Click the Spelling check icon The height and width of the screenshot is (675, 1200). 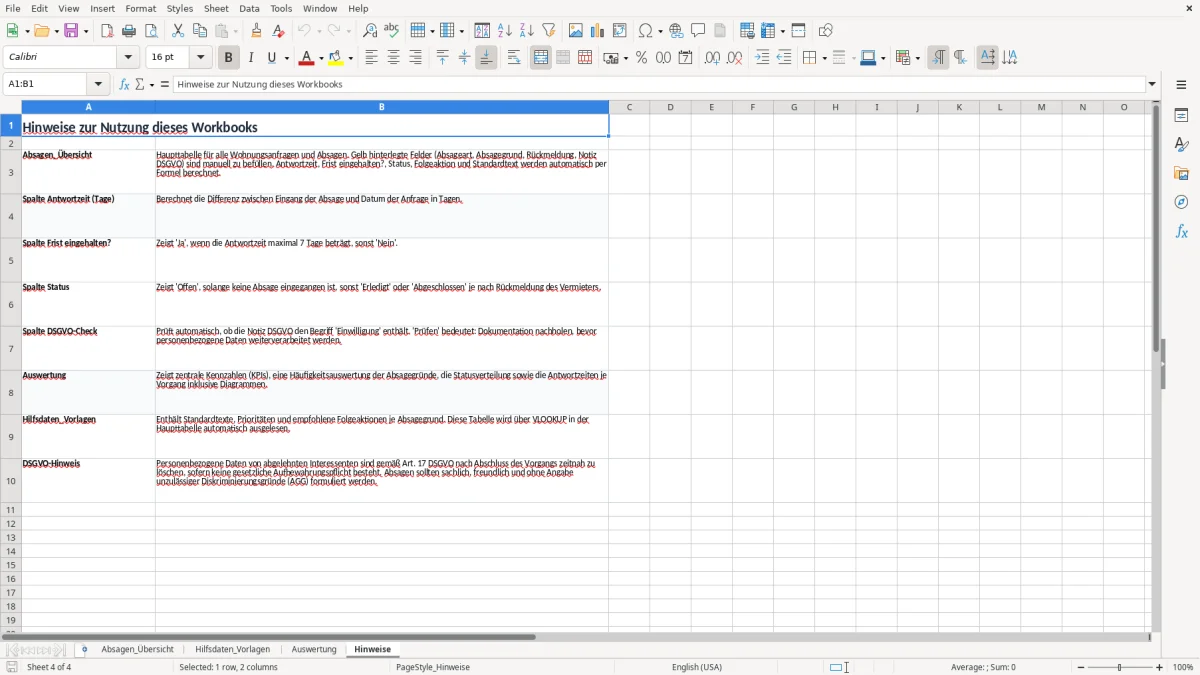[x=392, y=31]
